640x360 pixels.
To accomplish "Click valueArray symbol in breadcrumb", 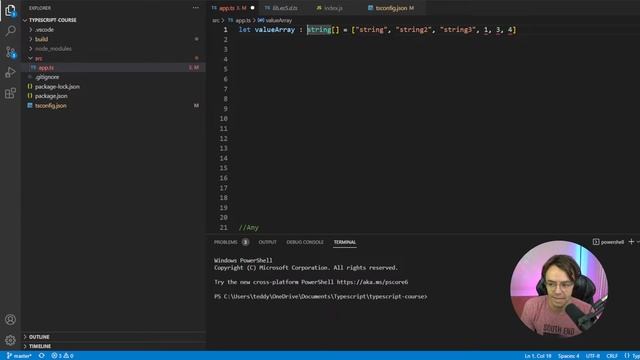I will pos(279,20).
